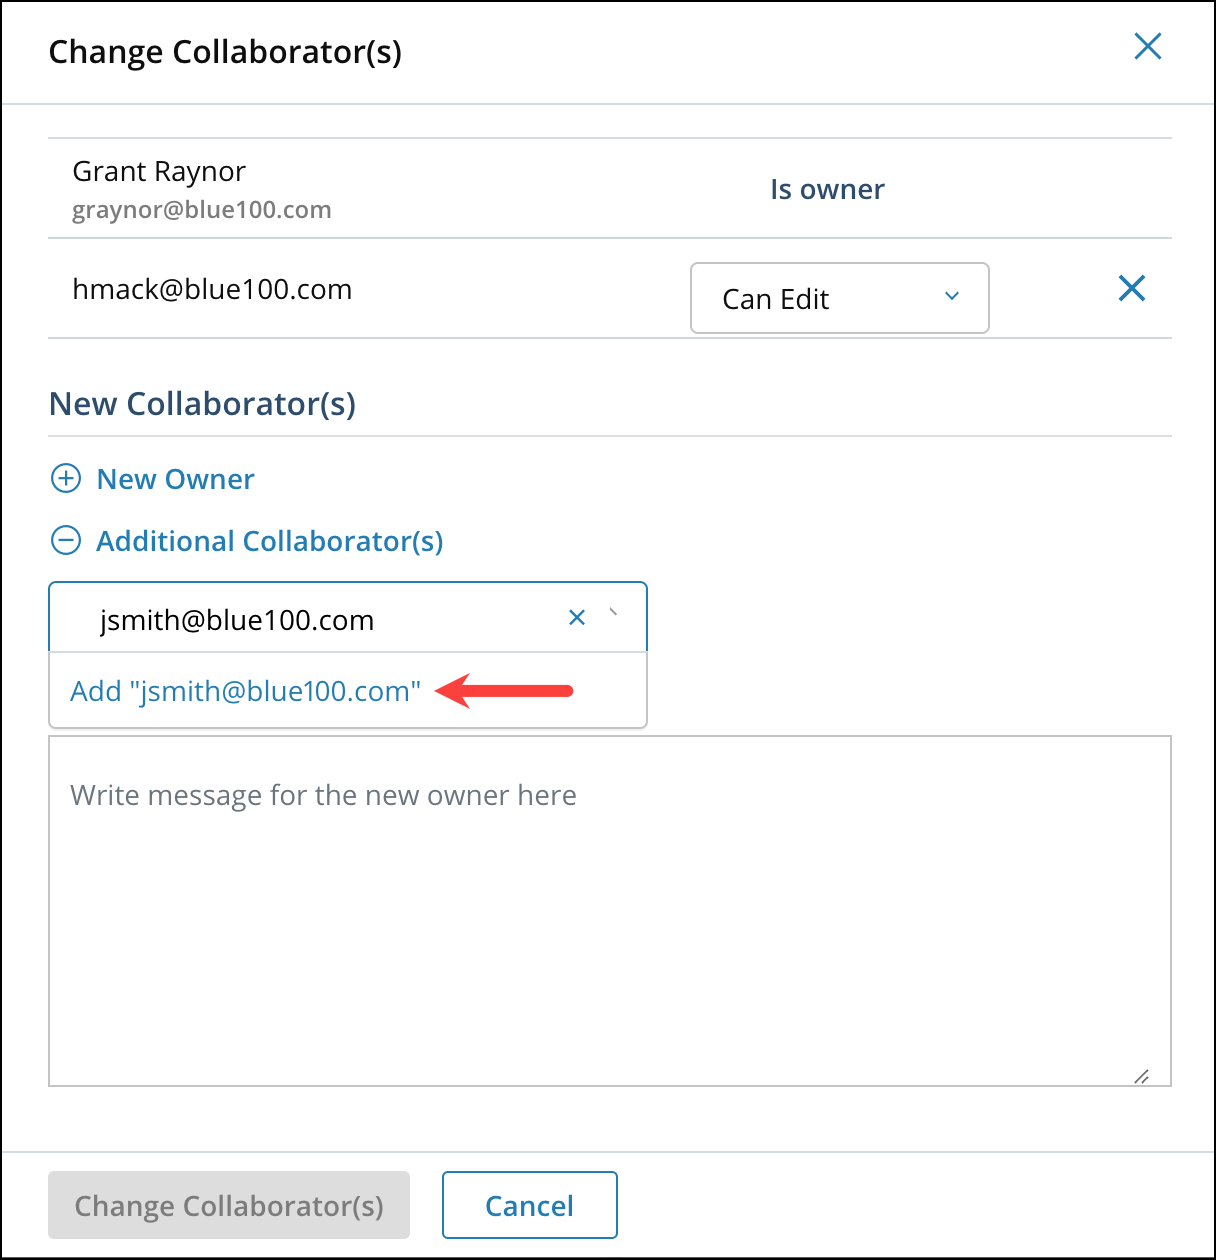The height and width of the screenshot is (1260, 1216).
Task: Click the New Collaborator(s) heading
Action: (202, 404)
